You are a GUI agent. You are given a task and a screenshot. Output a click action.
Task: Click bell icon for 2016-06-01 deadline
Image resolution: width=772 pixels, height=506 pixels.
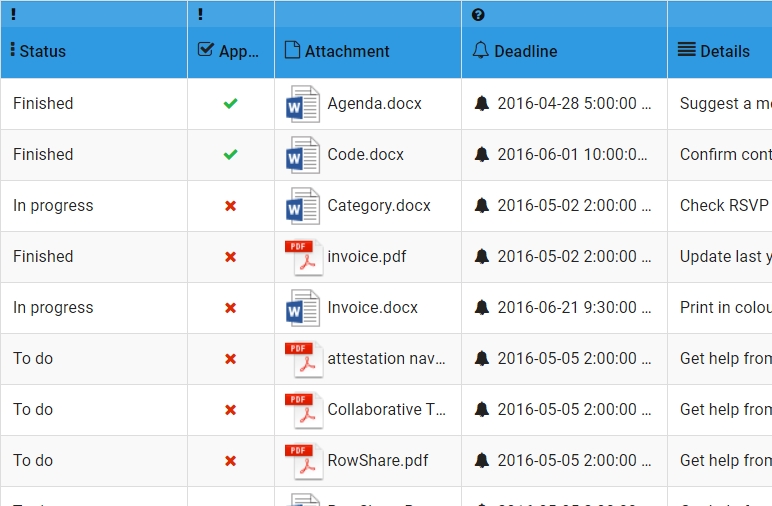(482, 155)
